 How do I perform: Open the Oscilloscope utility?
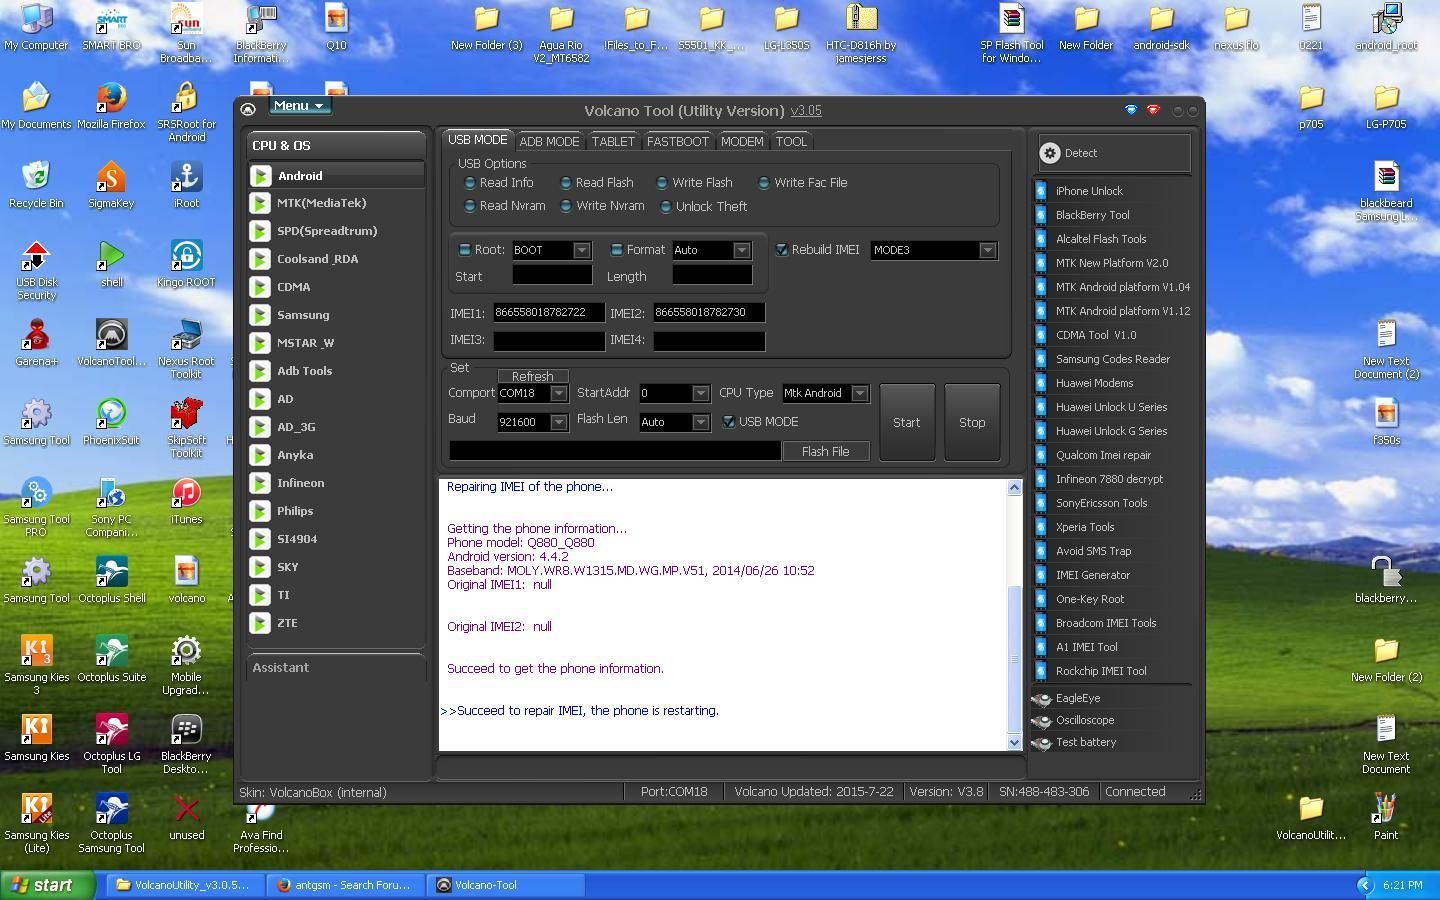coord(1084,720)
